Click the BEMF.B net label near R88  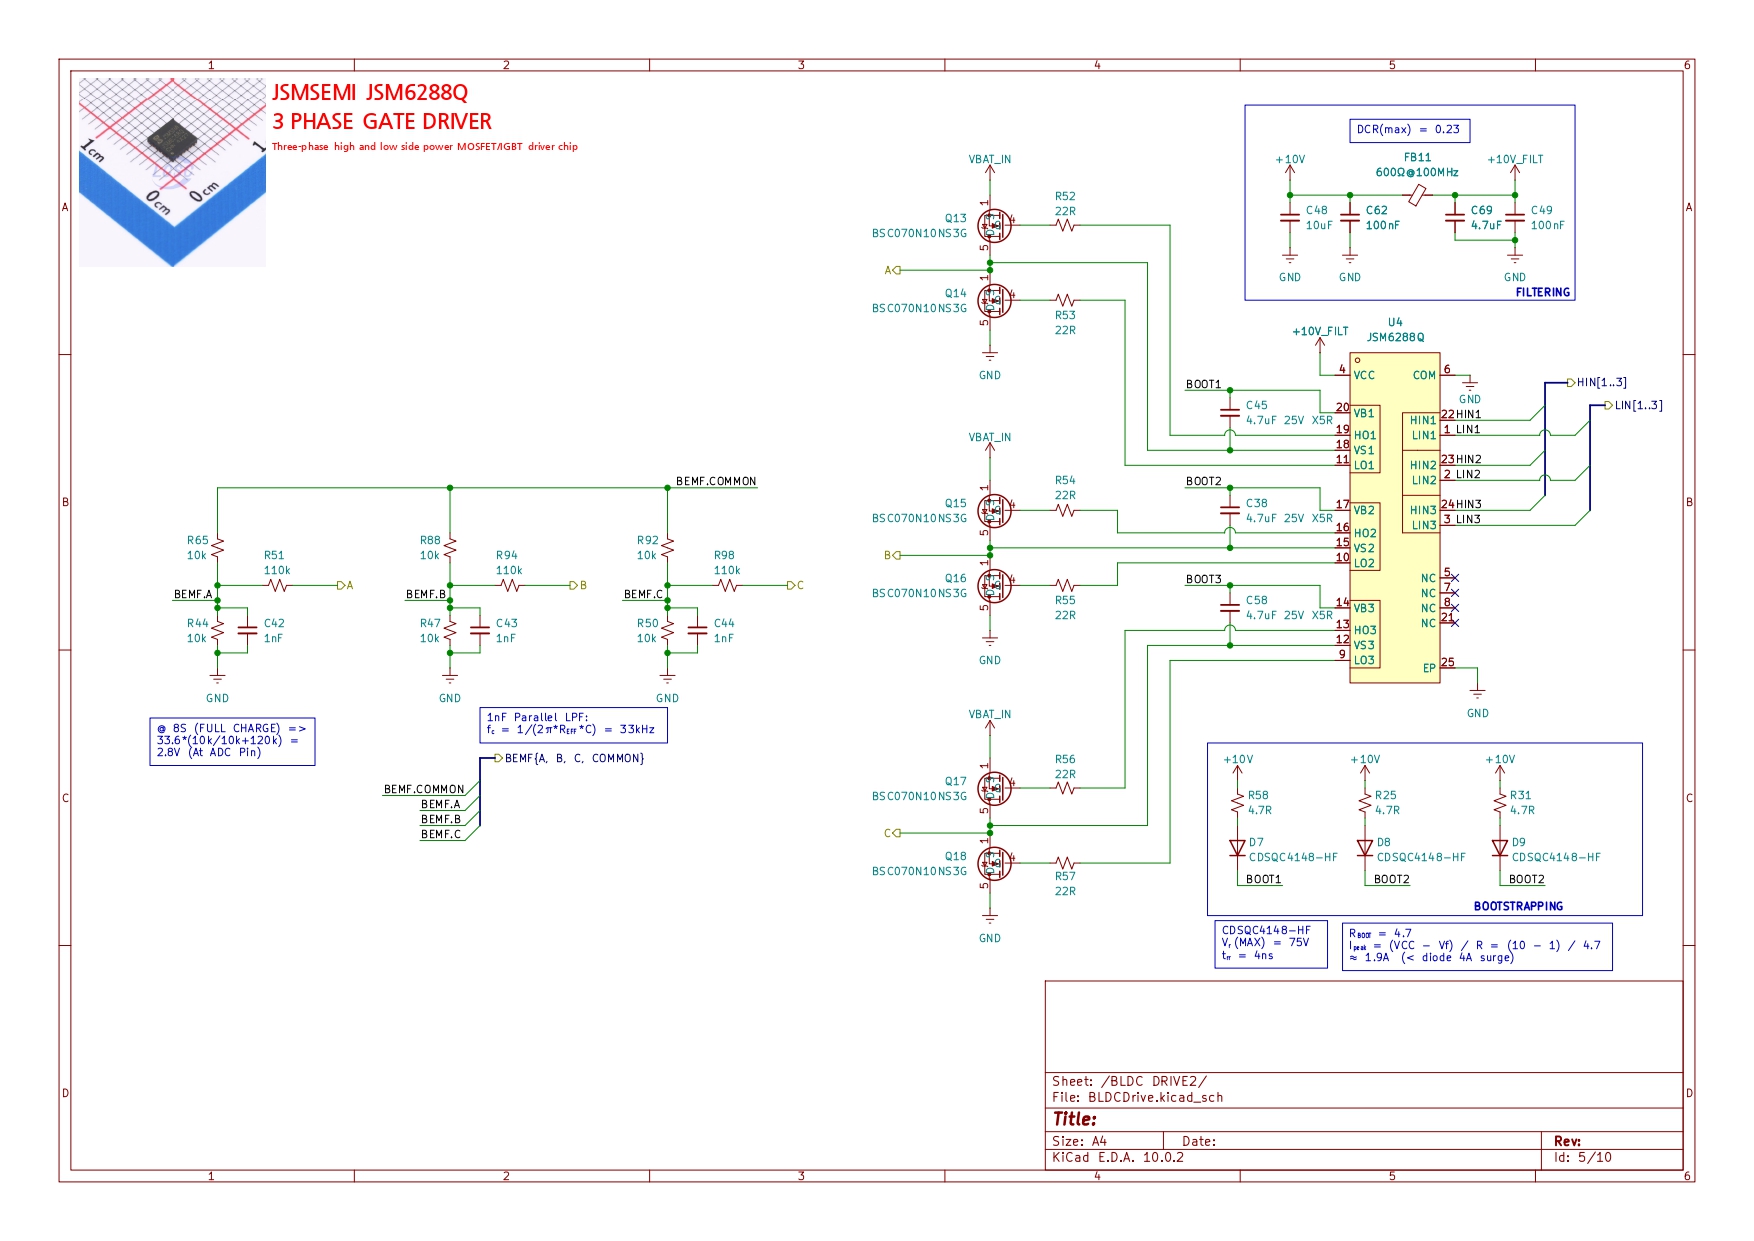click(x=426, y=594)
